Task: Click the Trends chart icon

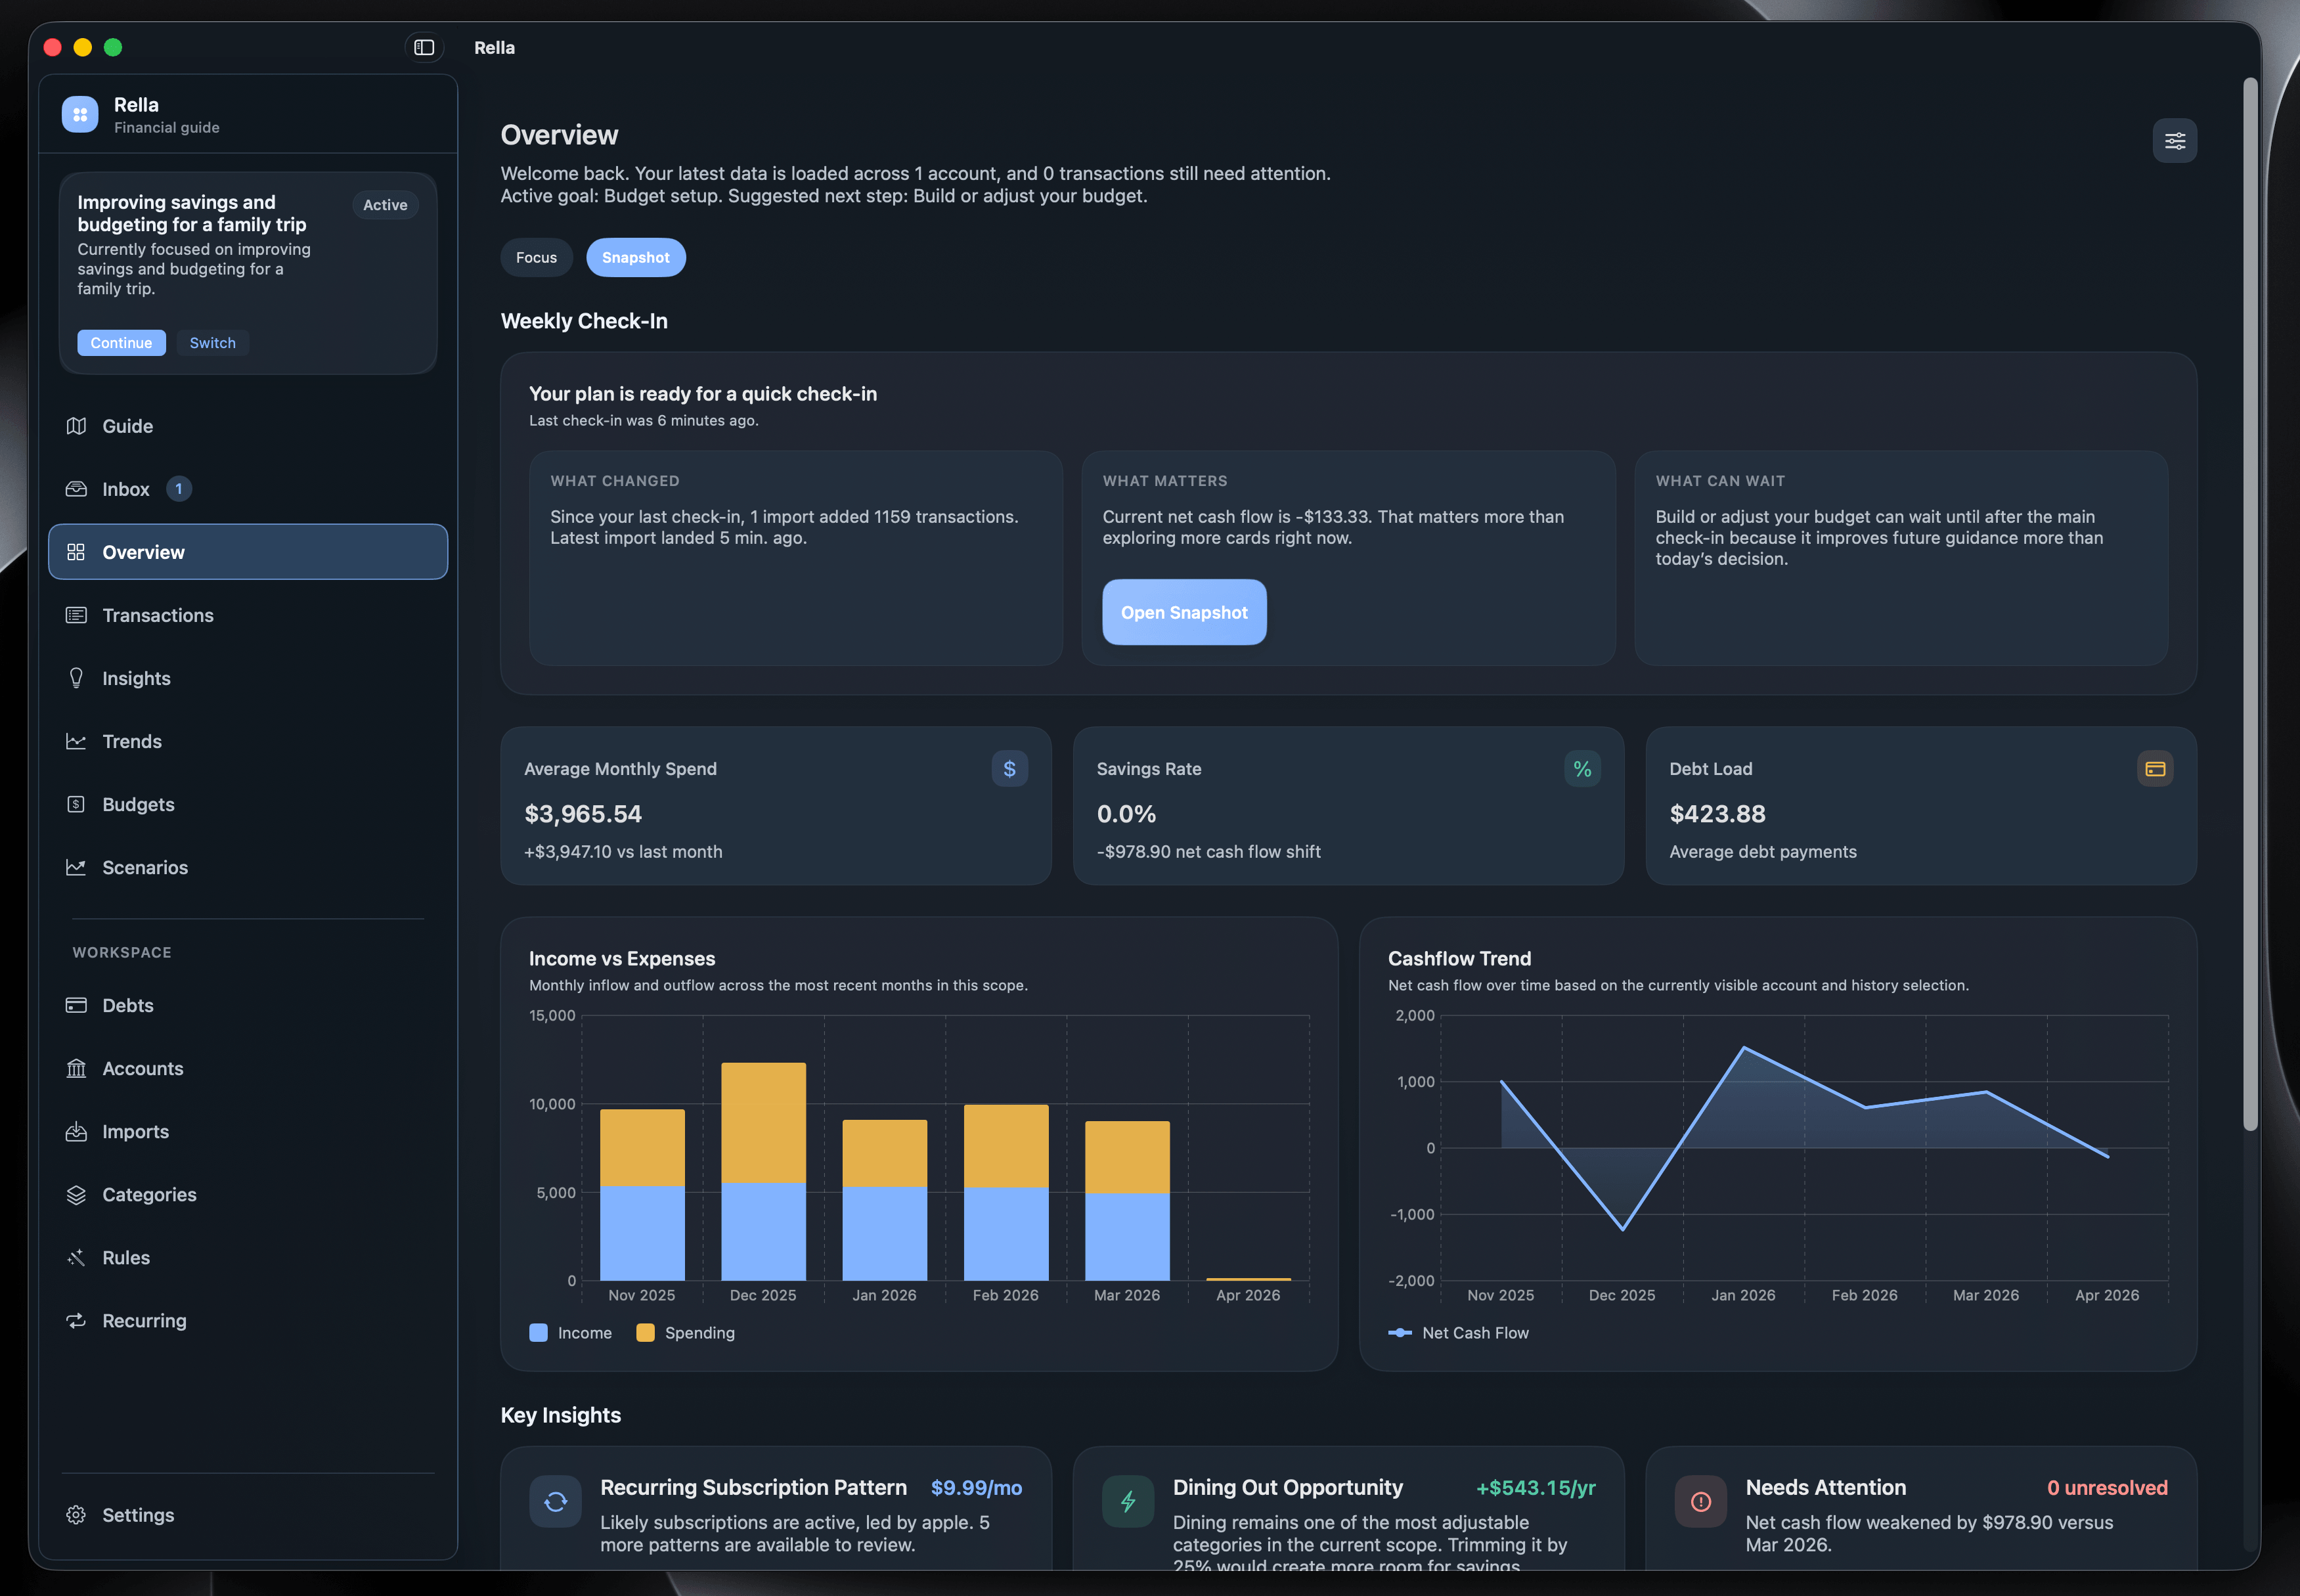Action: tap(76, 741)
